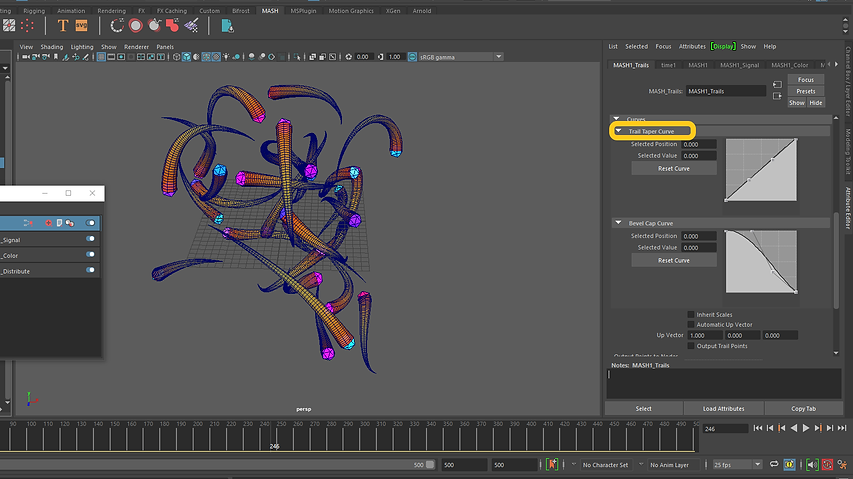Click the red auto-key toggle icon
This screenshot has width=853, height=479.
[x=827, y=464]
